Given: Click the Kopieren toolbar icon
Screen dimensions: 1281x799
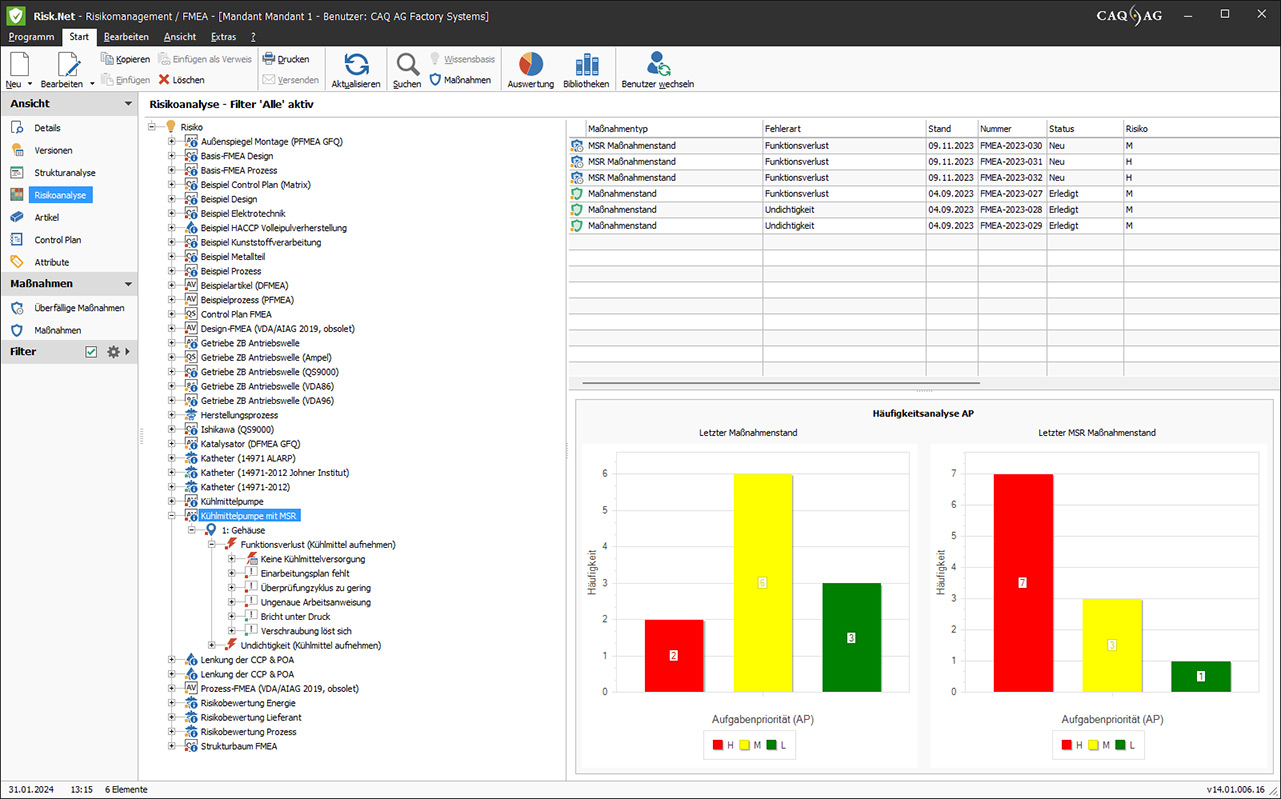Looking at the screenshot, I should 107,59.
